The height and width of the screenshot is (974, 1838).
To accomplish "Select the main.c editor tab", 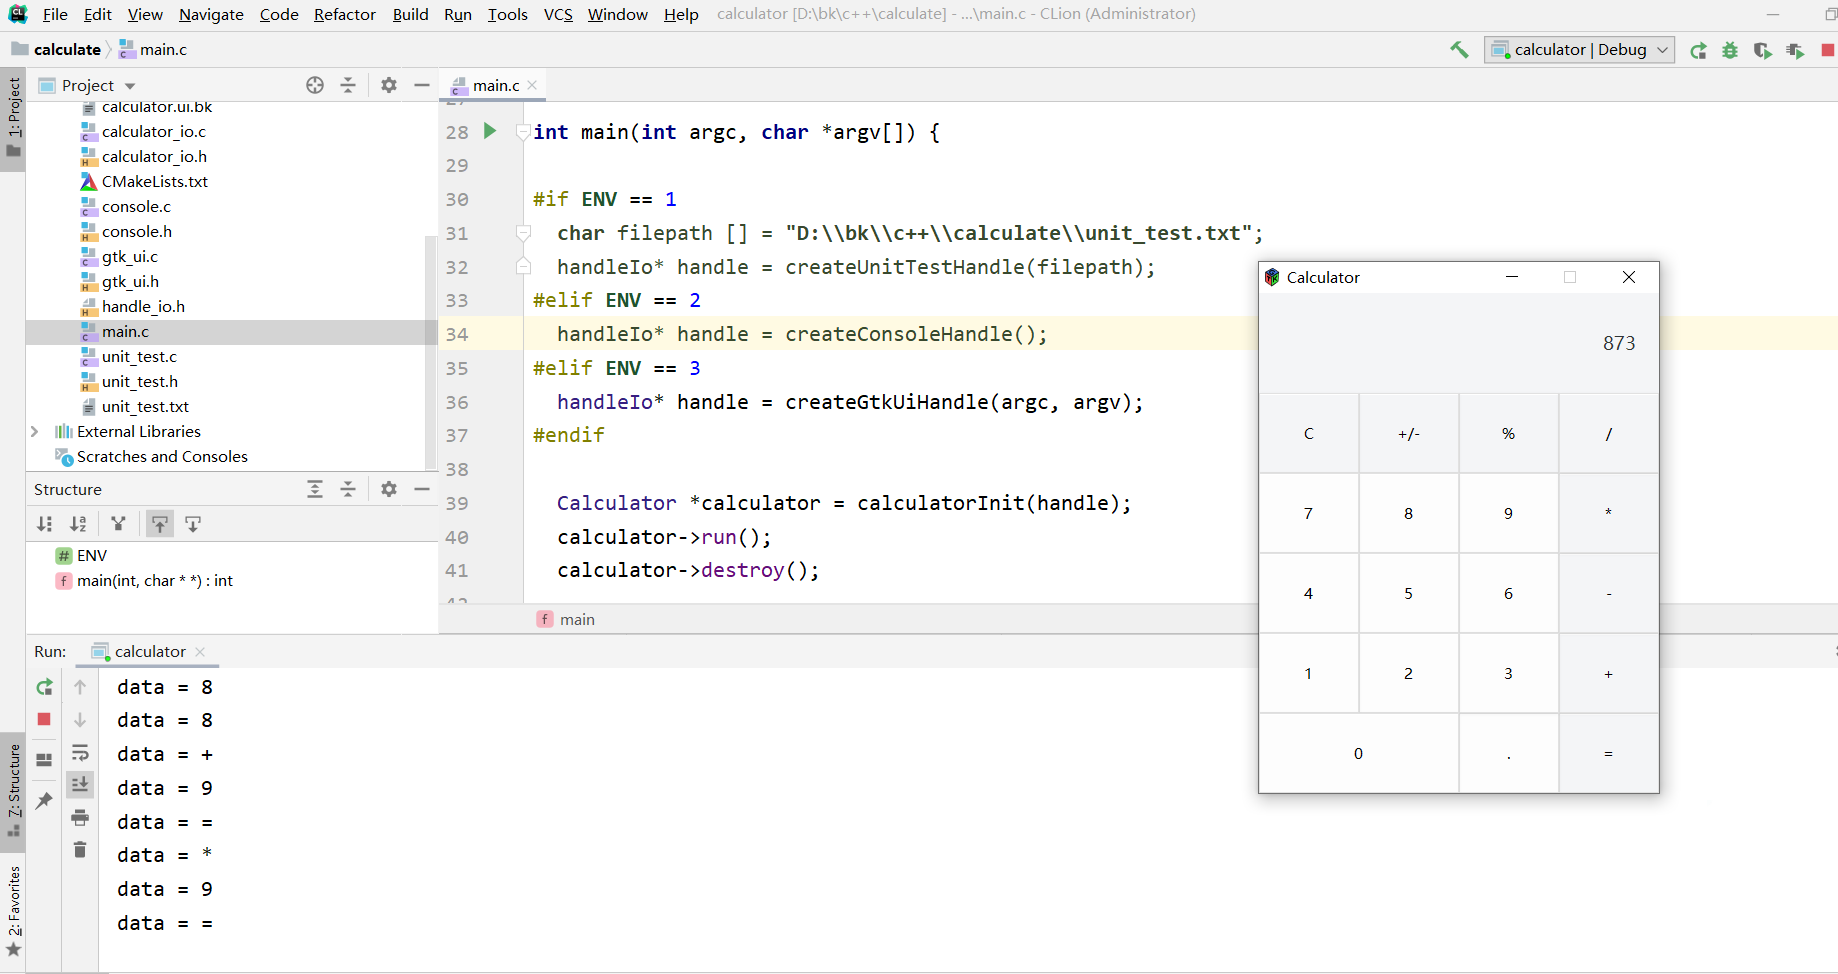I will [495, 85].
